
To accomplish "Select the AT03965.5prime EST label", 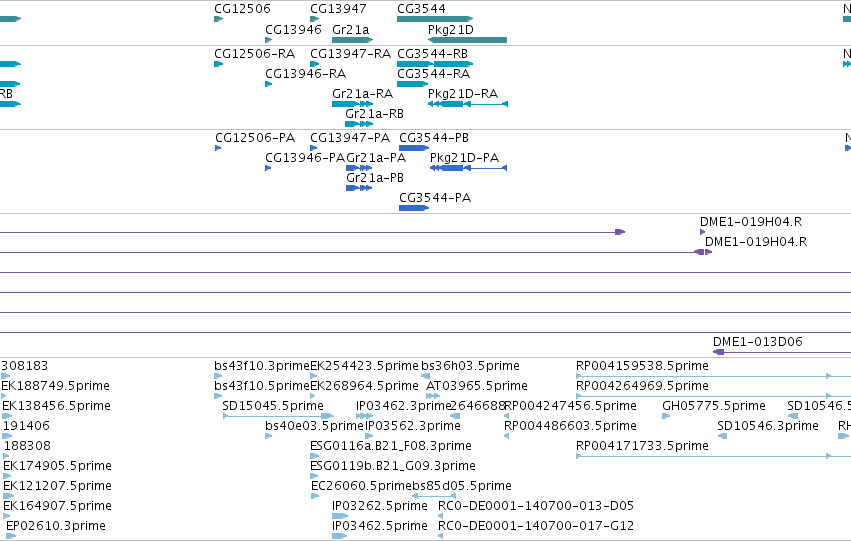I will tap(477, 386).
